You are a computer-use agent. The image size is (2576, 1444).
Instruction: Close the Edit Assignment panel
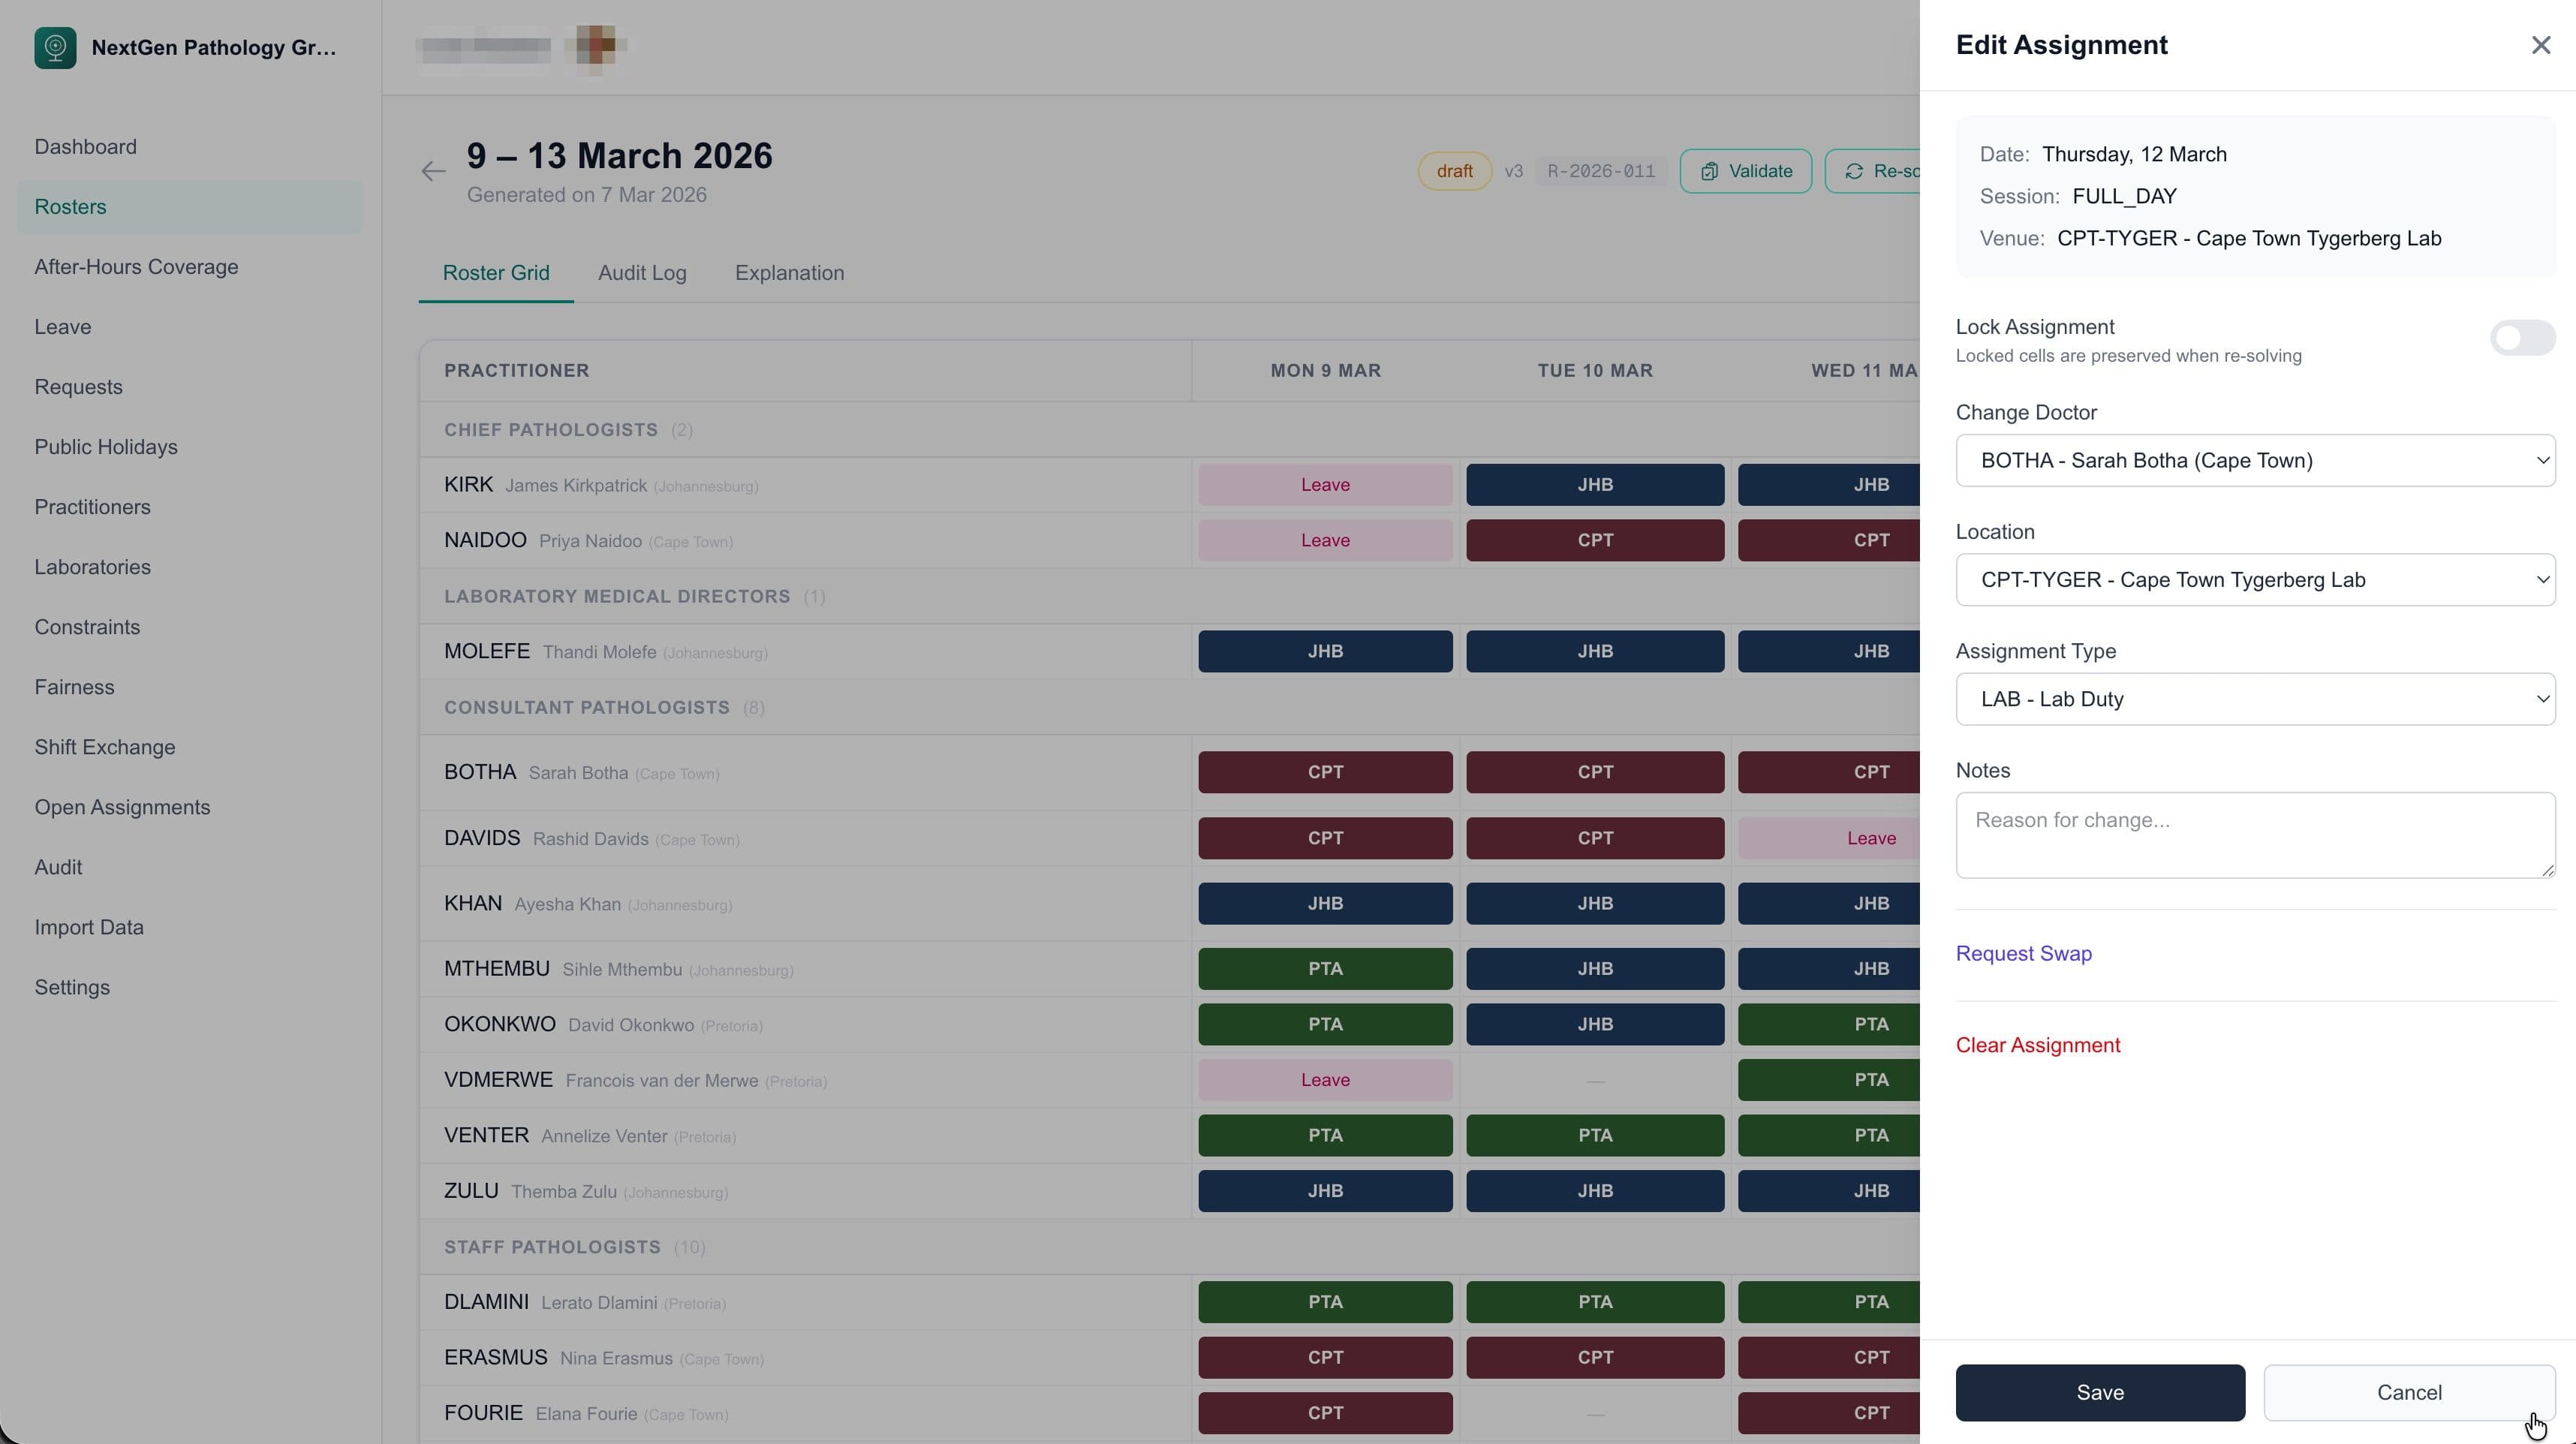[2541, 45]
